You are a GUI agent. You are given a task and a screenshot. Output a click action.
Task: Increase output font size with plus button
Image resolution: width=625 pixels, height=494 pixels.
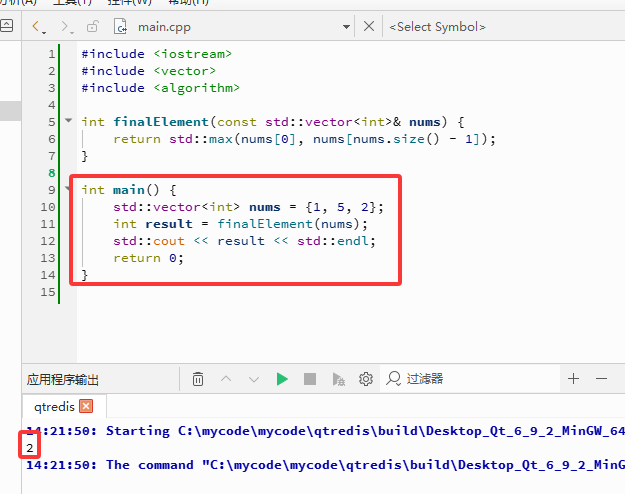point(573,378)
